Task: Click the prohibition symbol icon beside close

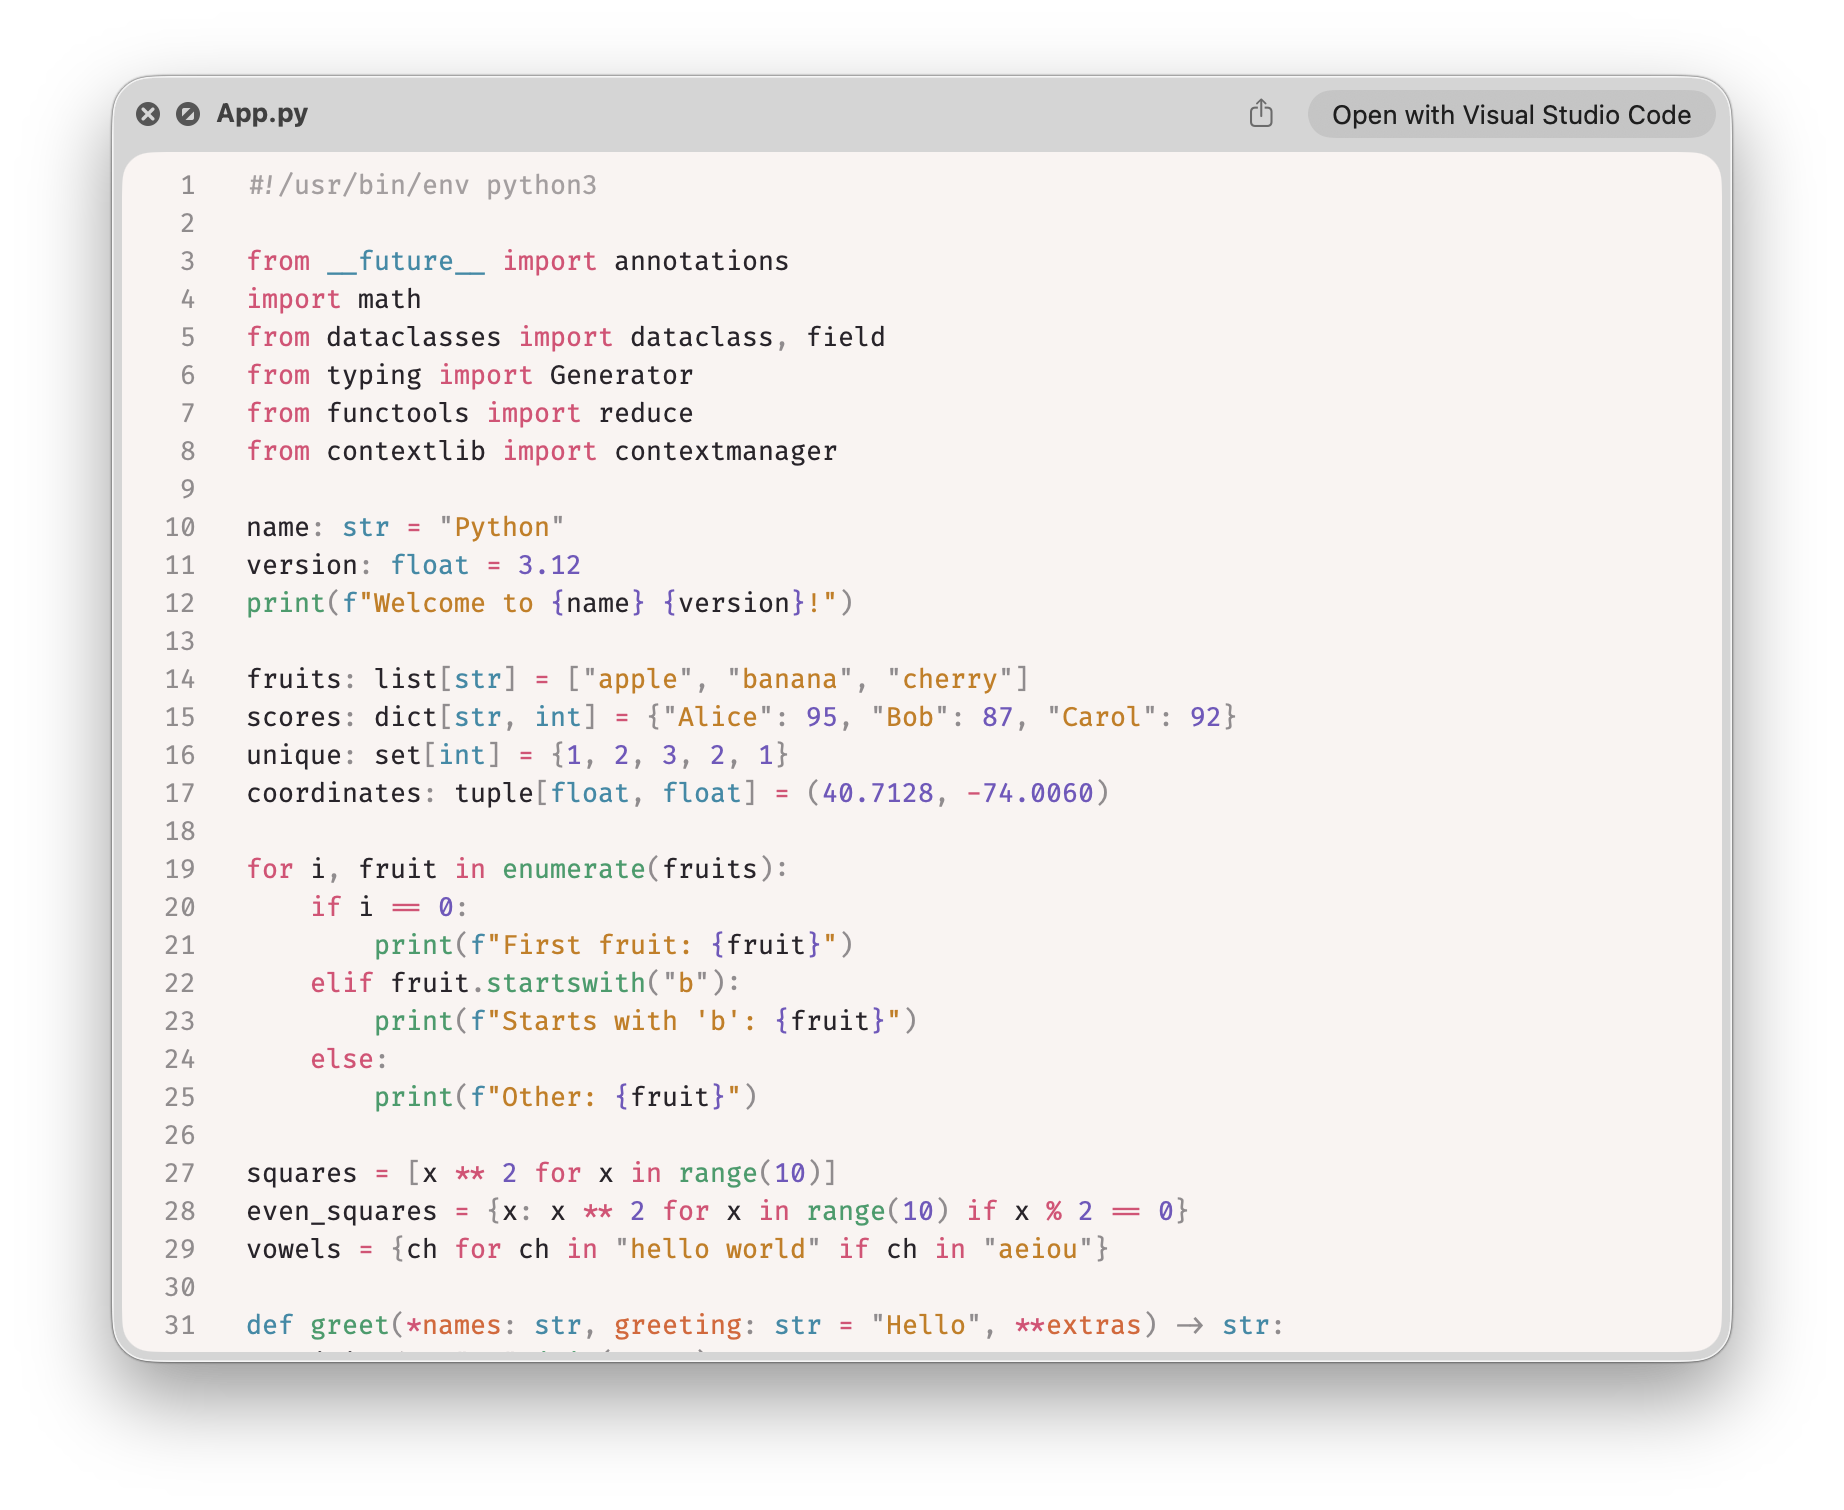Action: pos(190,113)
